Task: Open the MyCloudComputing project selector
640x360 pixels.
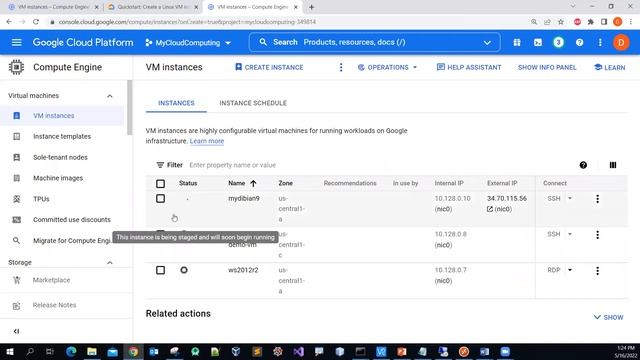Action: pyautogui.click(x=188, y=42)
